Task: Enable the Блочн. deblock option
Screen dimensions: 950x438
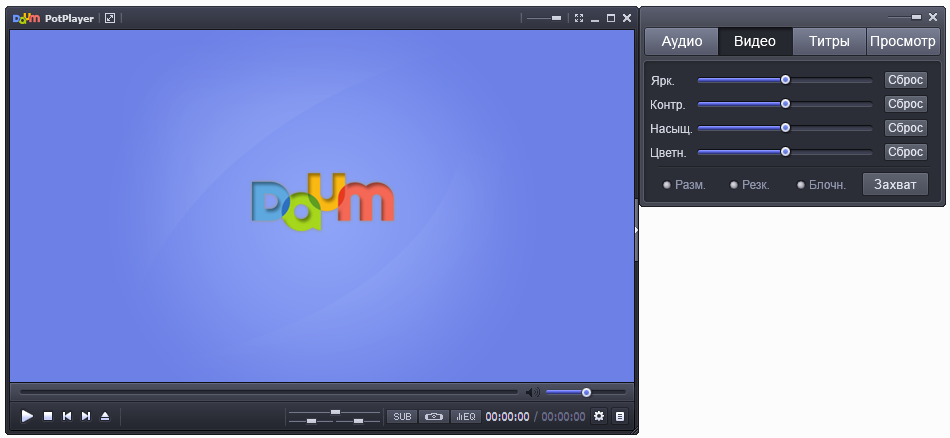Action: (x=822, y=185)
